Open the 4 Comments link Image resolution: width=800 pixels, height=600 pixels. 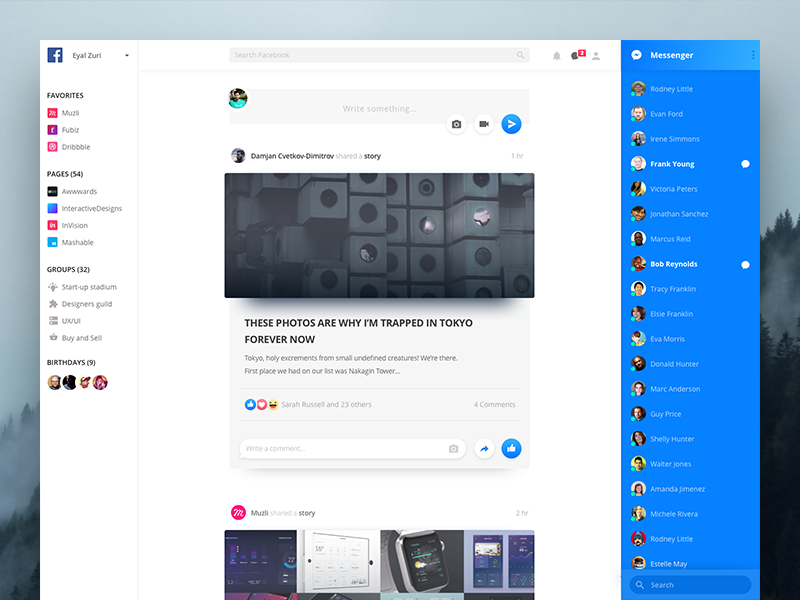494,403
